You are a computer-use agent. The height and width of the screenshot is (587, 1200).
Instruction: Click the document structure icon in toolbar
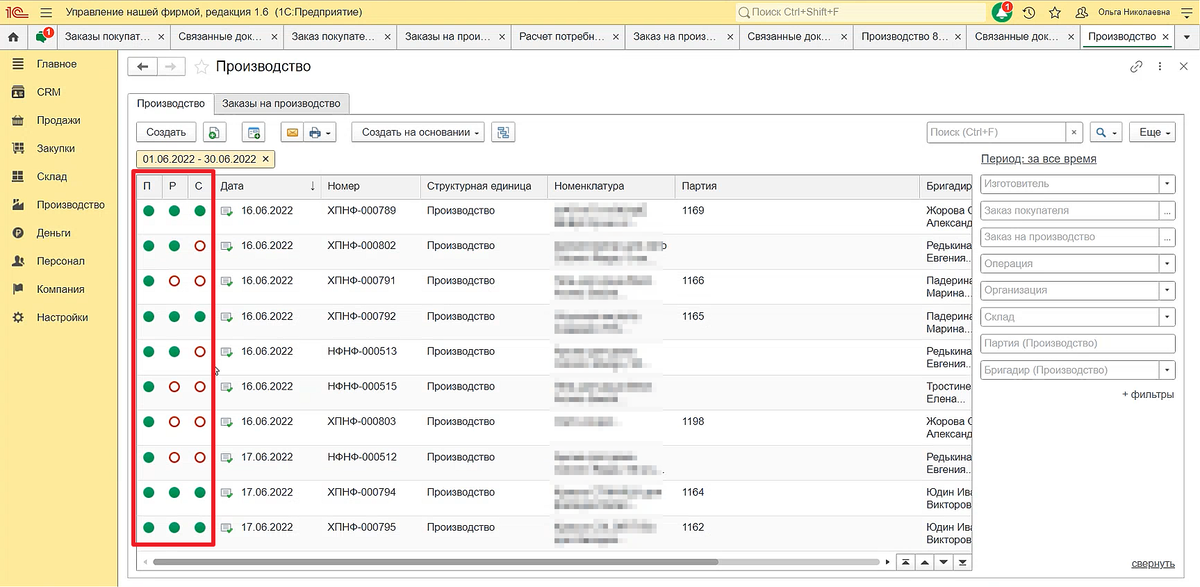[503, 132]
